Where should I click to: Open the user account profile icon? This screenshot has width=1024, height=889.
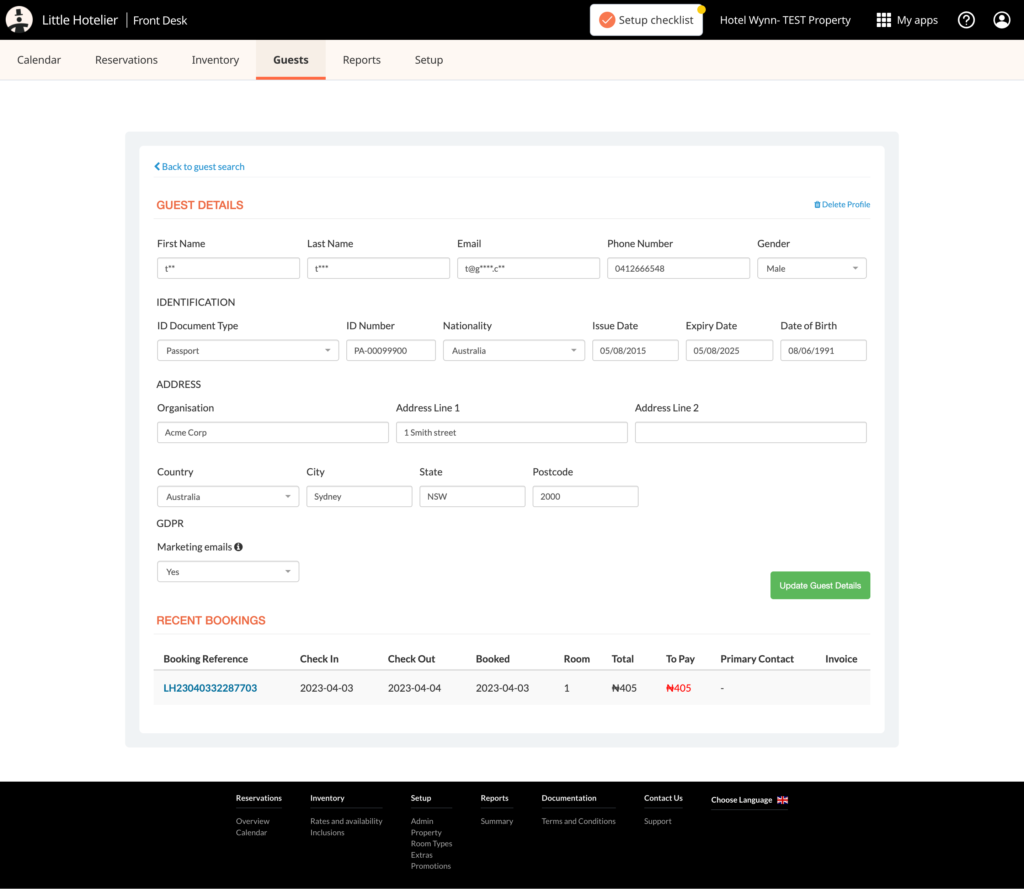click(1001, 20)
